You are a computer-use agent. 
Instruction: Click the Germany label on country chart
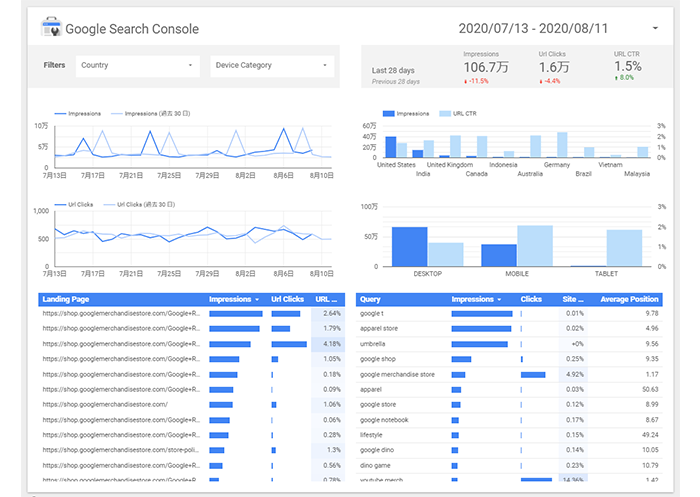557,165
